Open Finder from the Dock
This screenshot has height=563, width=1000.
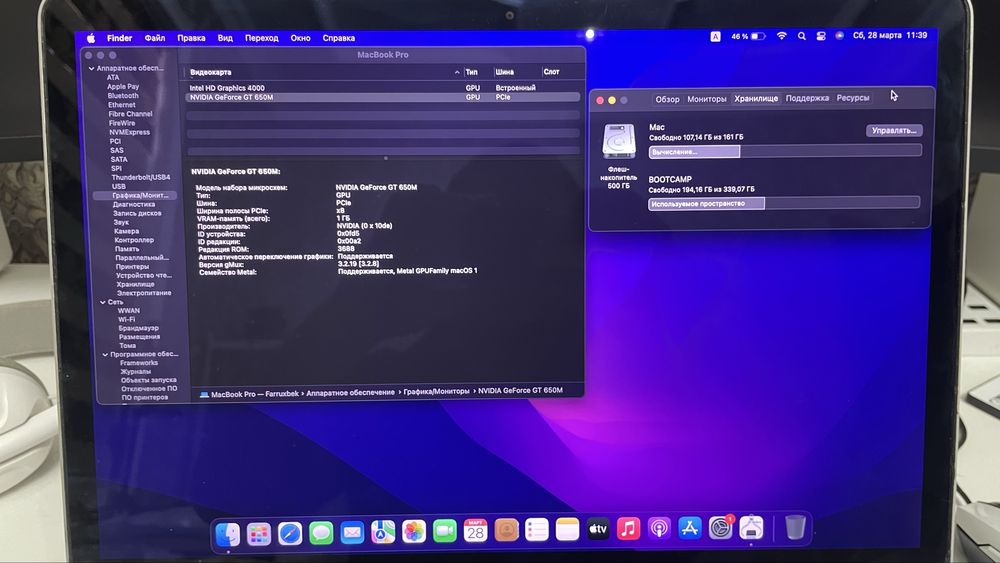tap(228, 533)
